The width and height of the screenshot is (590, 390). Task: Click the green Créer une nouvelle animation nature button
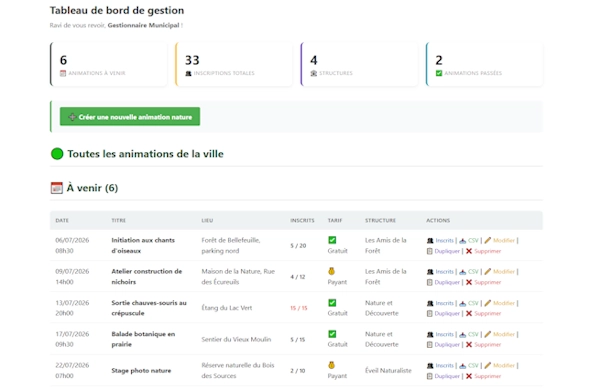130,117
